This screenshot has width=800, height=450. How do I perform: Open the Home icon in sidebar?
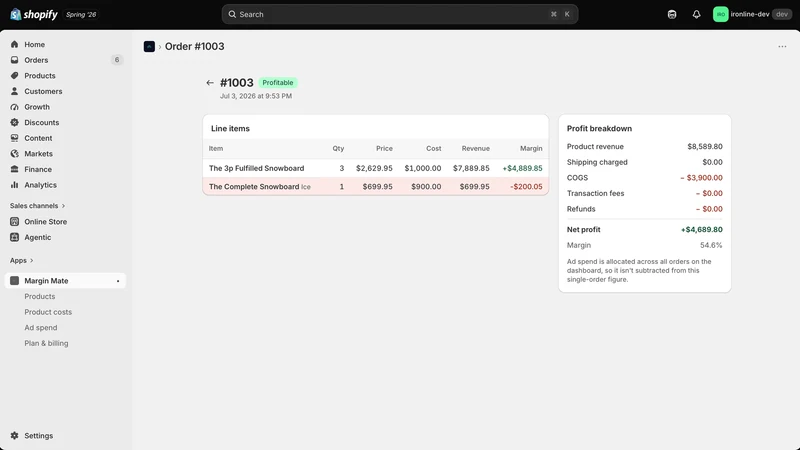[x=14, y=44]
